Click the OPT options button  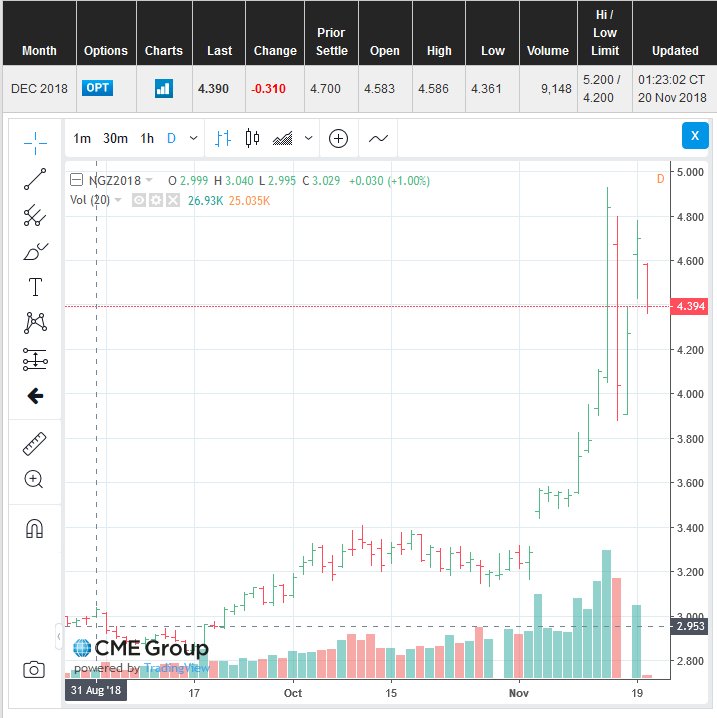point(98,88)
